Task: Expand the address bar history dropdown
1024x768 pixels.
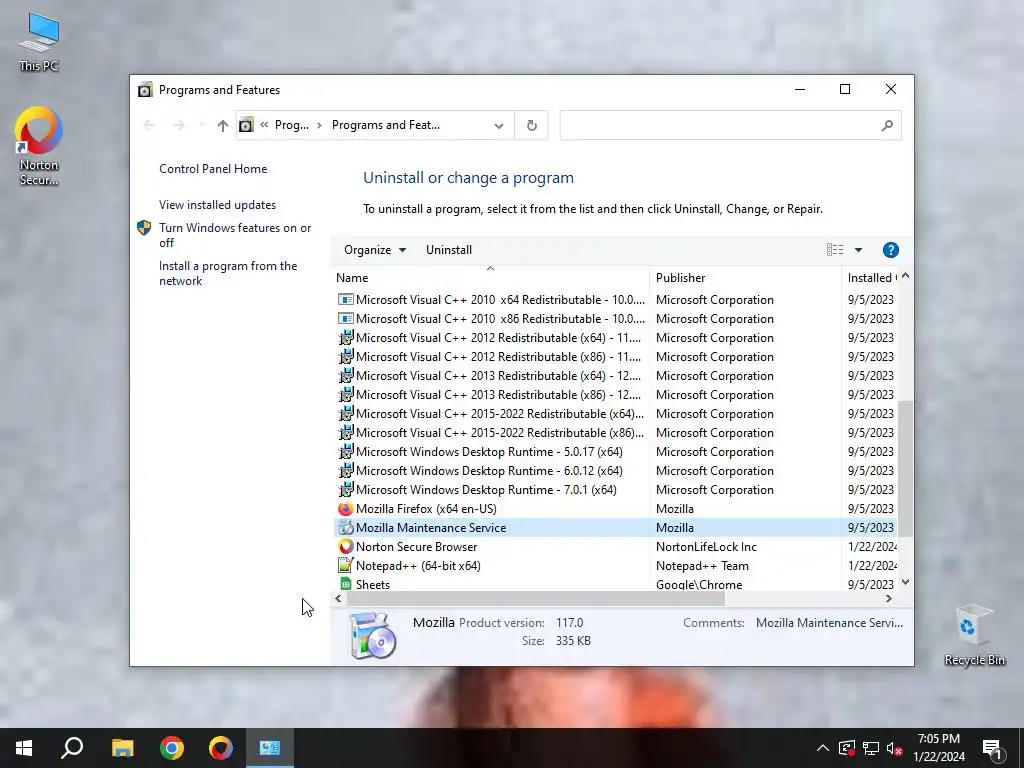Action: click(x=499, y=125)
